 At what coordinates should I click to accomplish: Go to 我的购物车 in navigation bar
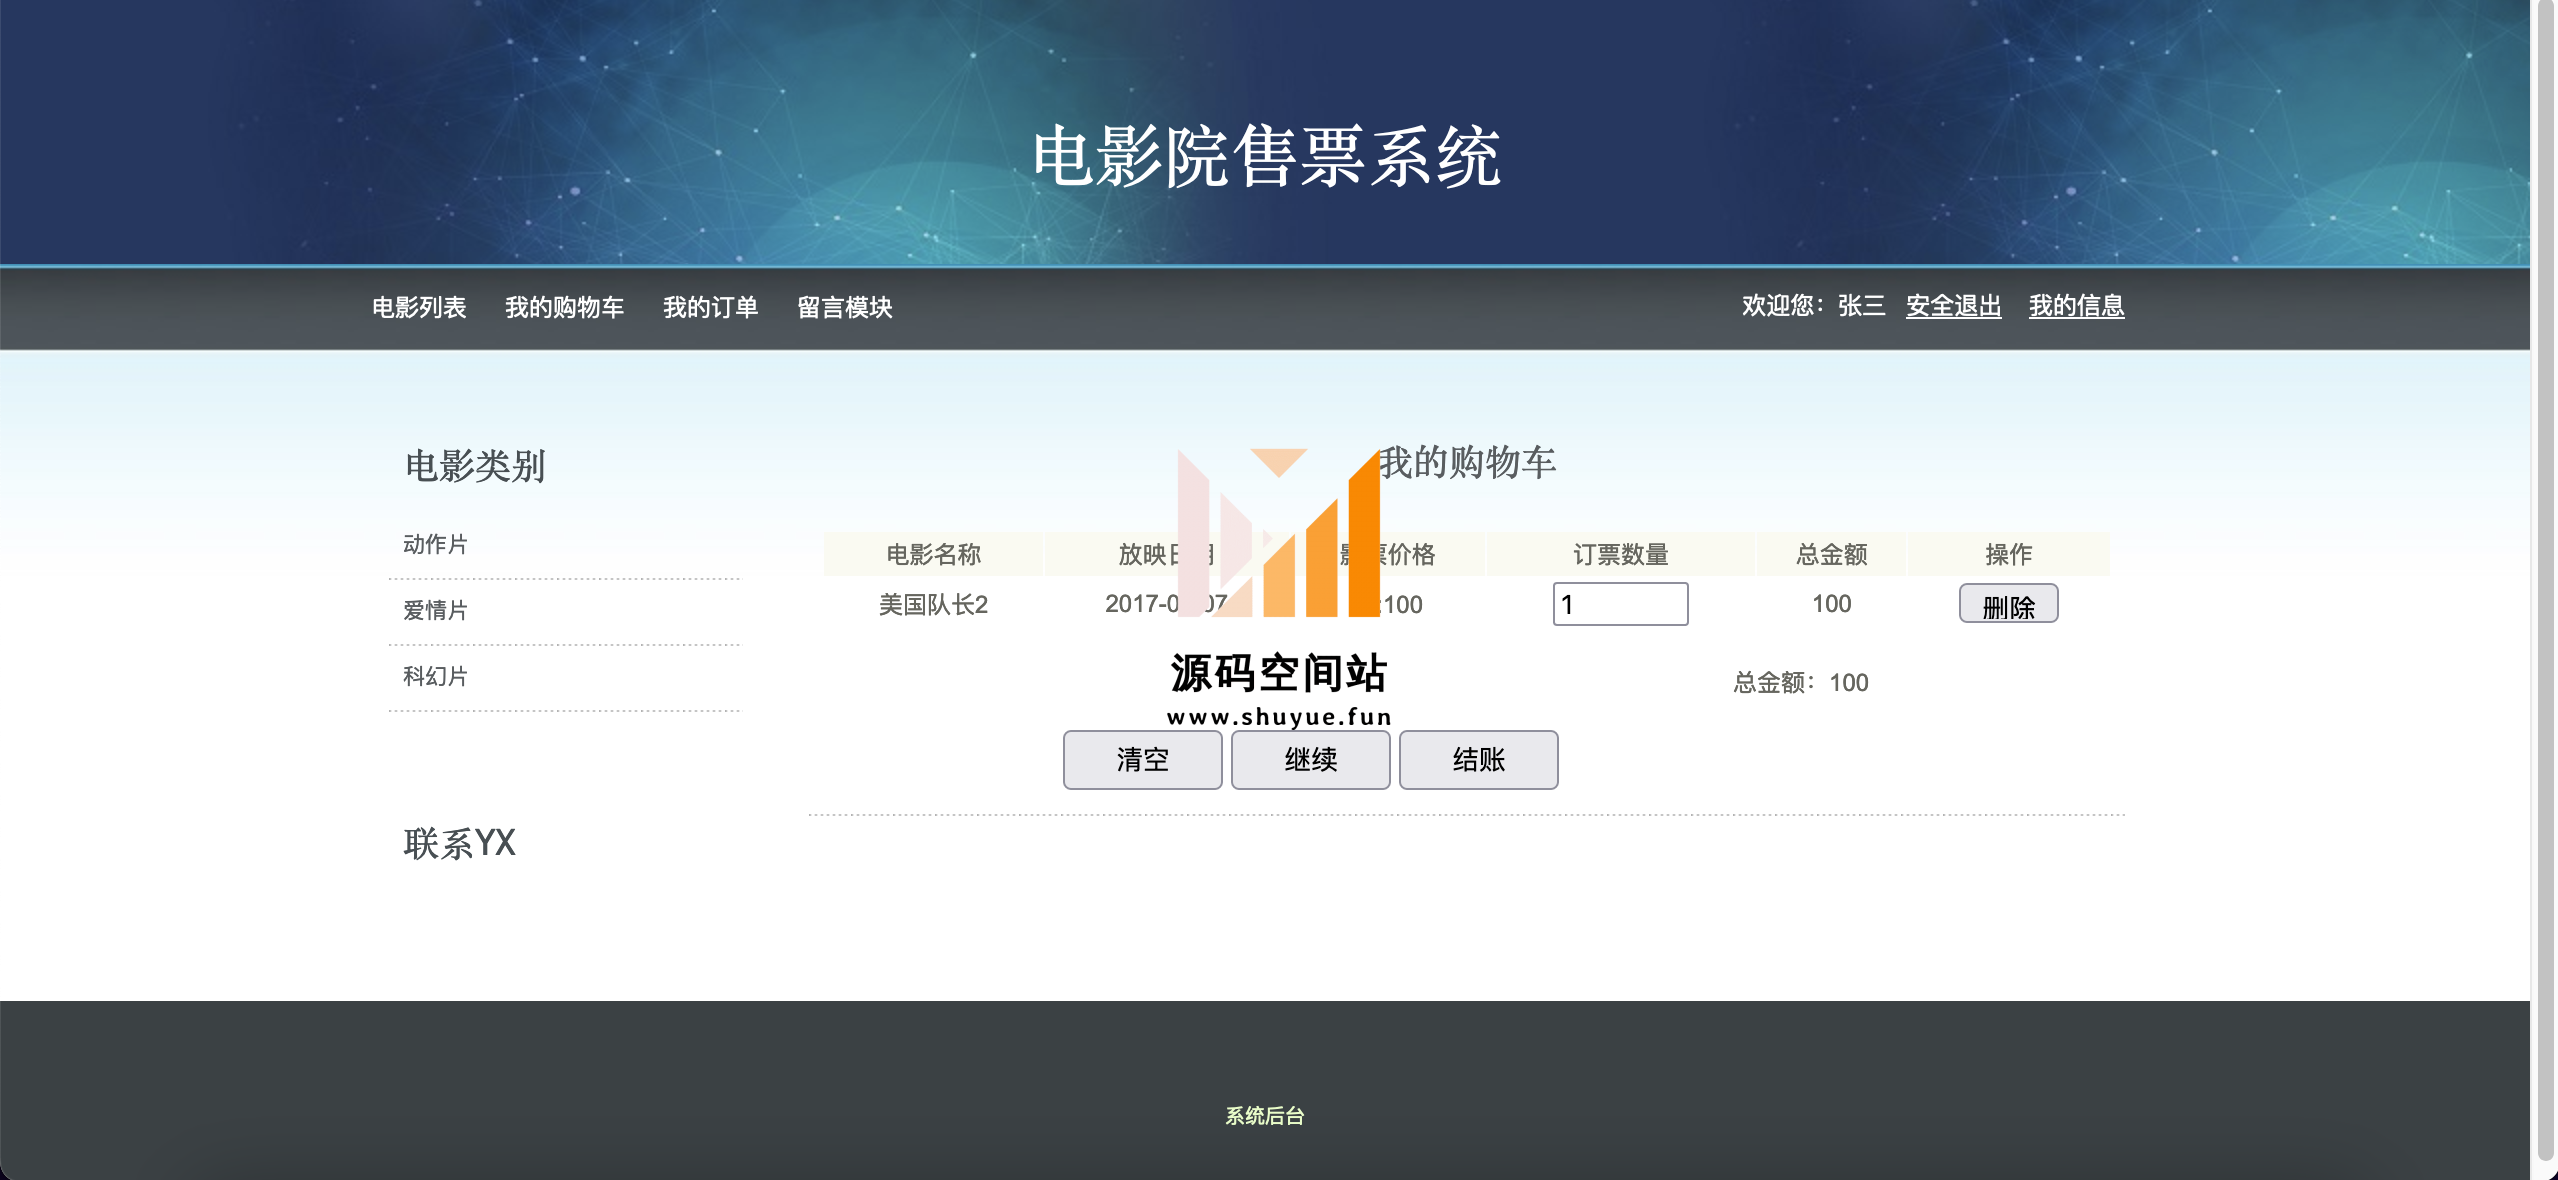[564, 307]
